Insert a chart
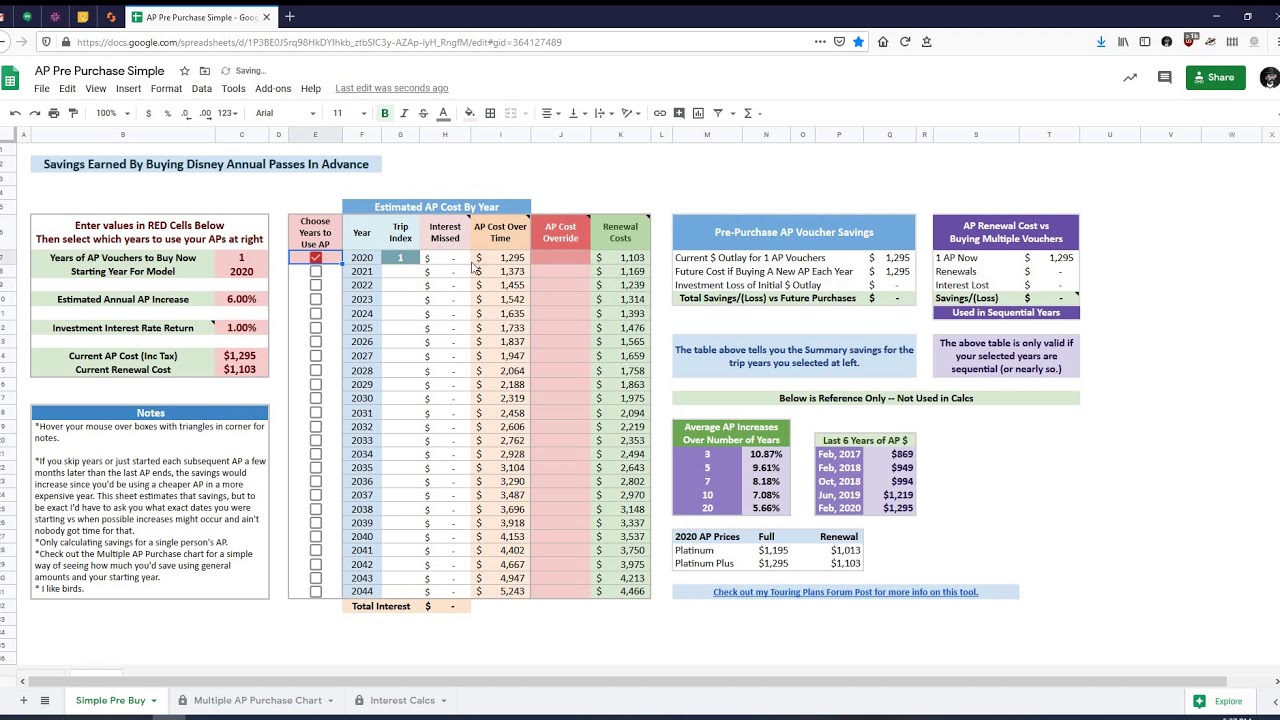 pos(698,113)
